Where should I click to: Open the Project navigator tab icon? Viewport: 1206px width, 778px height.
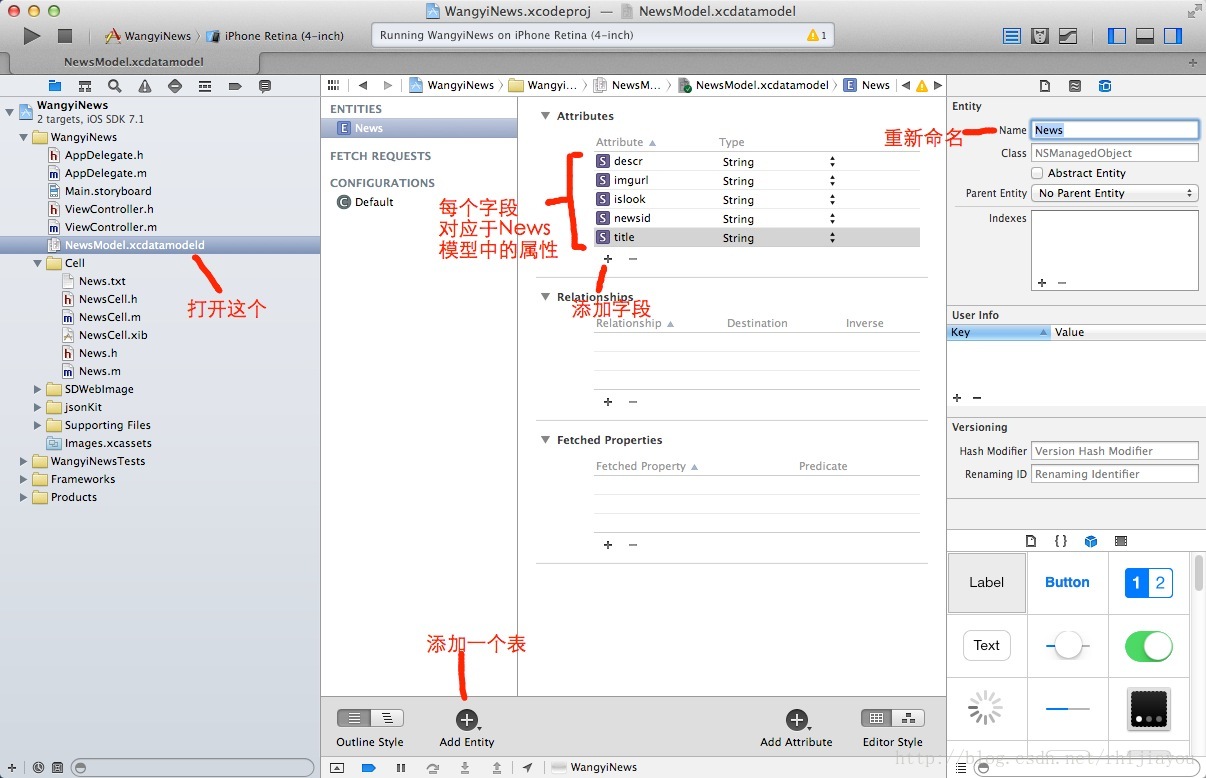[x=55, y=86]
